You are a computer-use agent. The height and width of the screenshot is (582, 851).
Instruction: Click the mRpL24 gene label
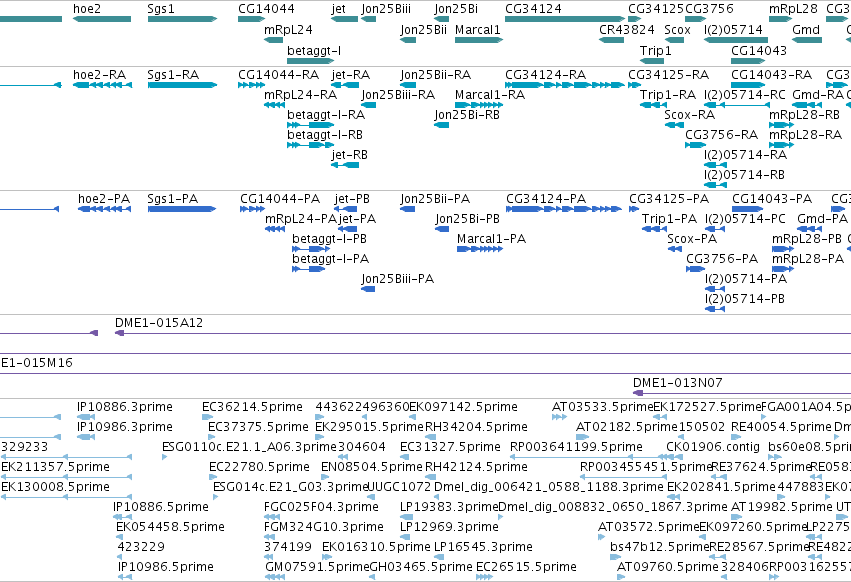click(x=288, y=29)
